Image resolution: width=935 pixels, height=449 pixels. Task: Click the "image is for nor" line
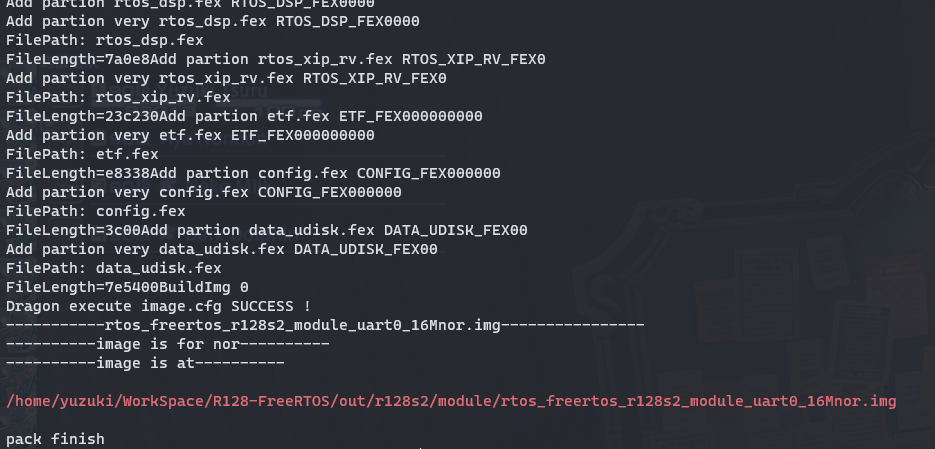[167, 344]
